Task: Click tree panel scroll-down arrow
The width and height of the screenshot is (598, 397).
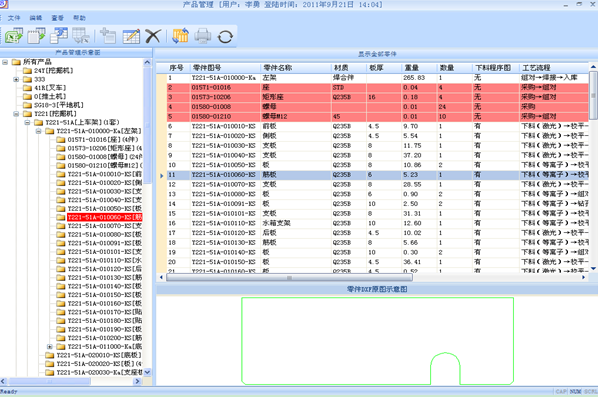Action: pos(148,372)
